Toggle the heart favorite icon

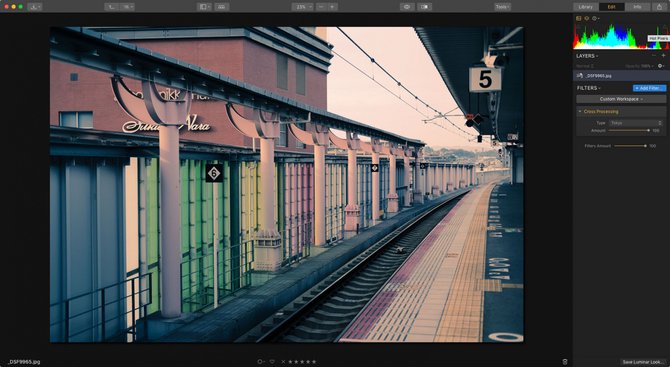[x=272, y=362]
